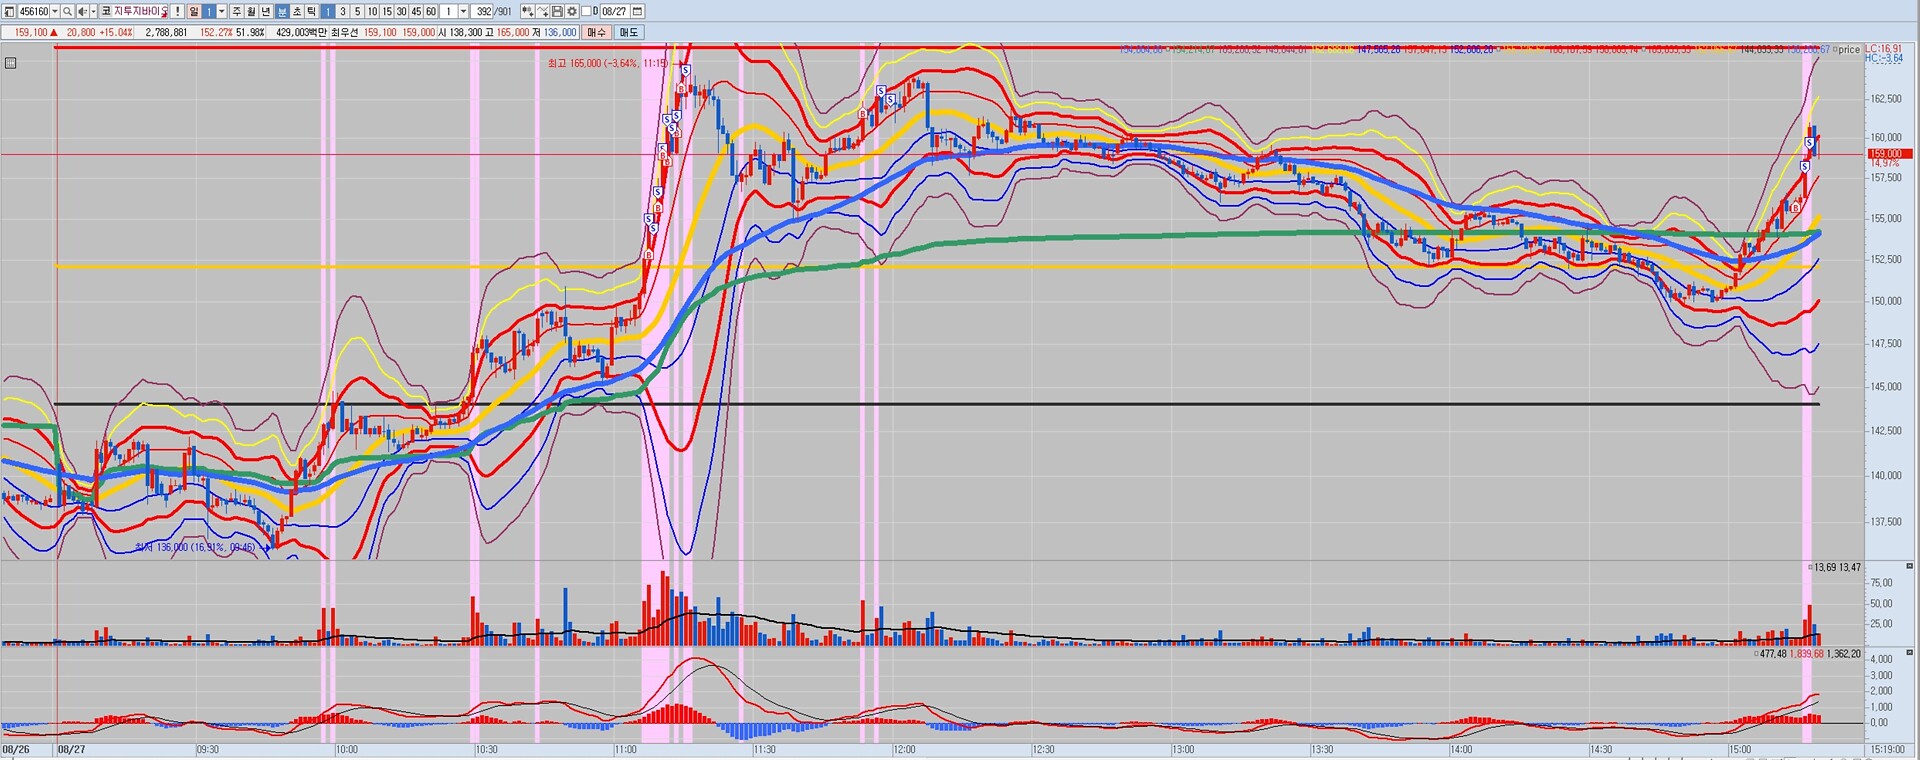Viewport: 1920px width, 760px height.
Task: Click the 최우선 best quote label
Action: [x=345, y=32]
